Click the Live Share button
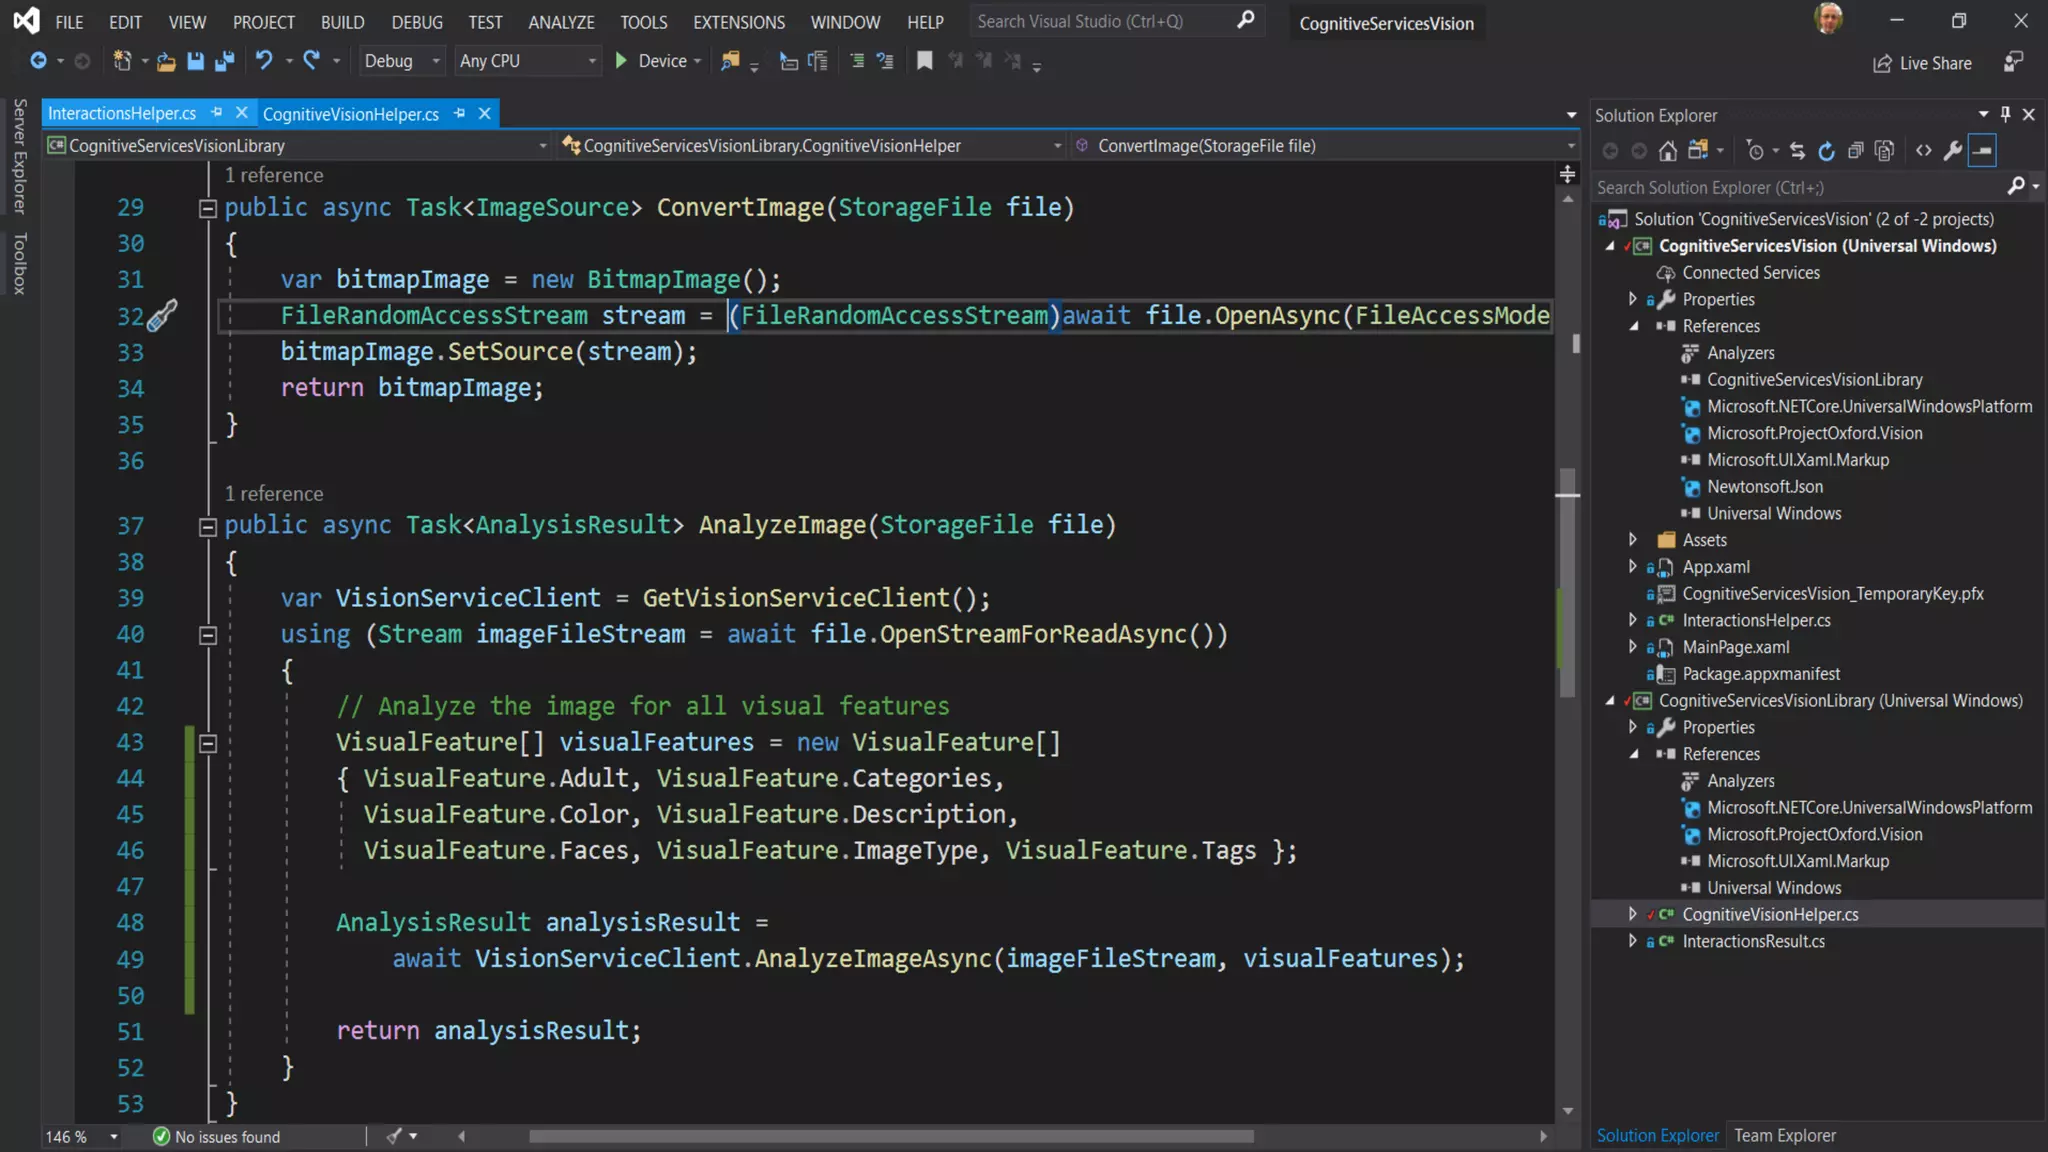2048x1152 pixels. click(x=1922, y=63)
